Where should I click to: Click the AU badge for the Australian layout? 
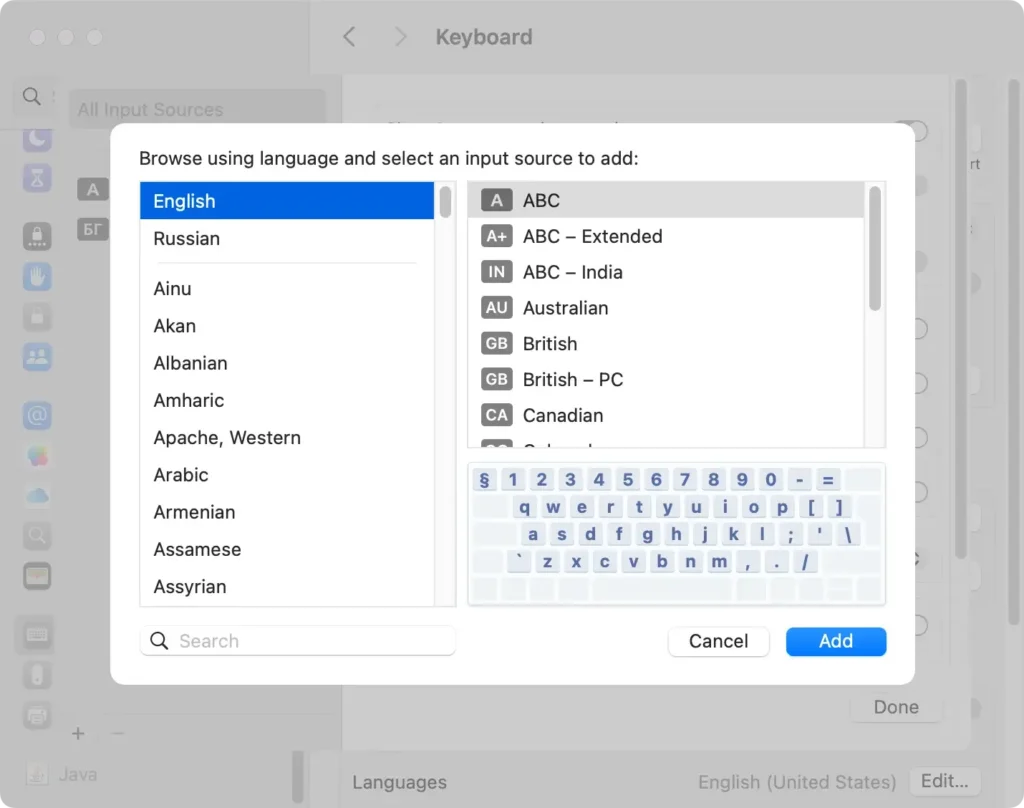click(x=496, y=307)
